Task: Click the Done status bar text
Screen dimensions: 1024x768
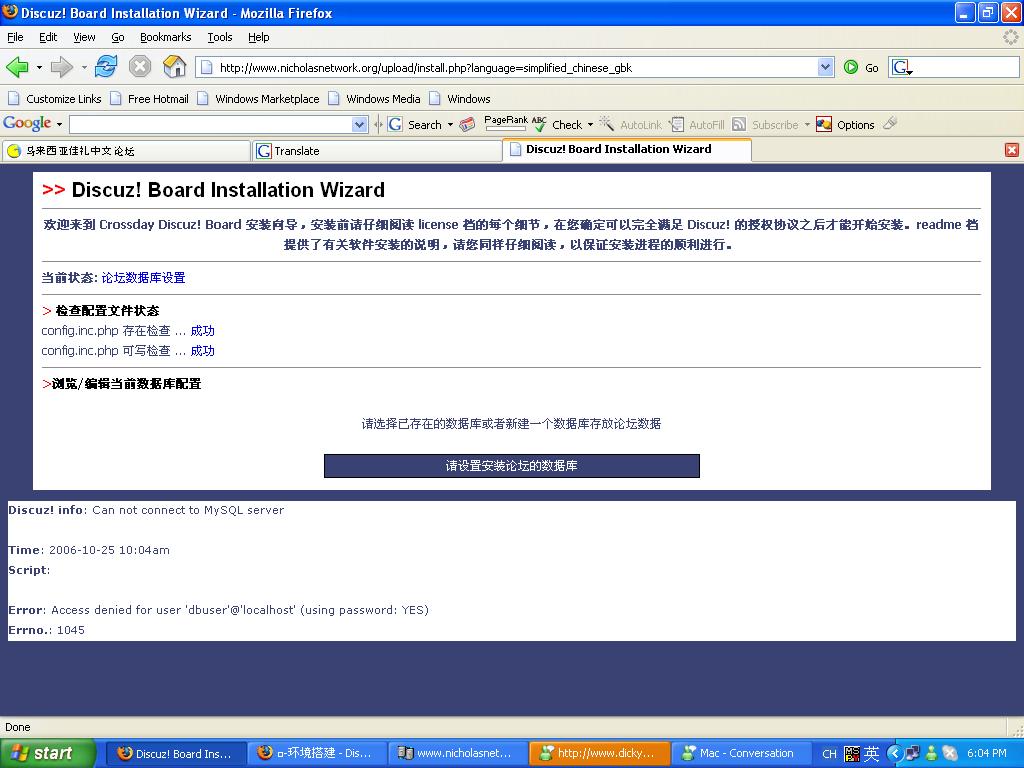Action: pyautogui.click(x=18, y=727)
